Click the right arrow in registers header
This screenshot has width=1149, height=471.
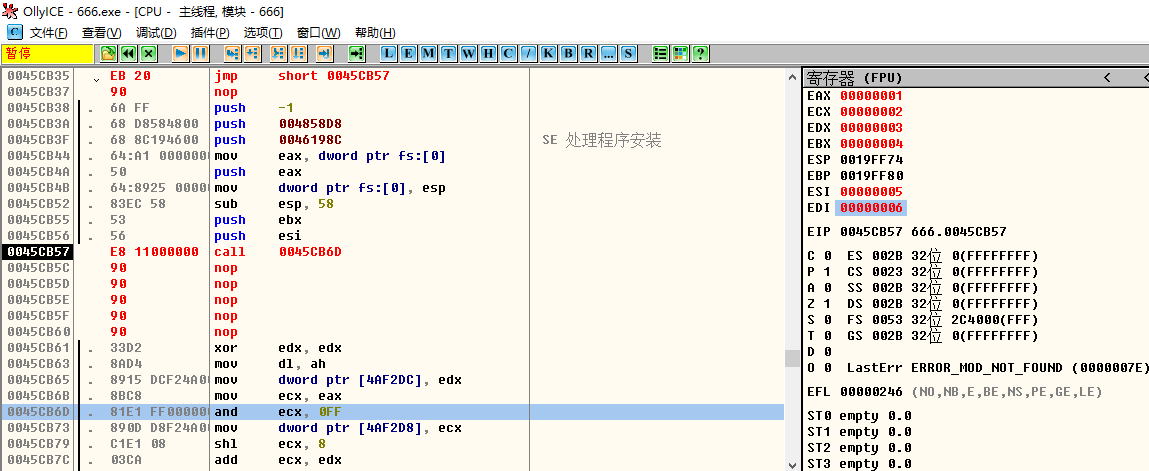(x=1141, y=77)
